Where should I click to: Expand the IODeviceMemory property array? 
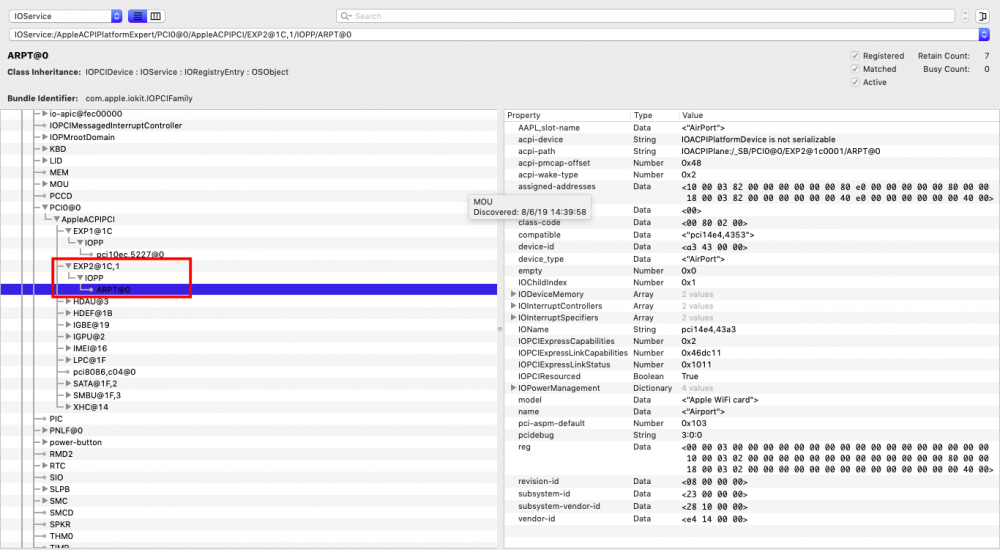click(x=513, y=294)
